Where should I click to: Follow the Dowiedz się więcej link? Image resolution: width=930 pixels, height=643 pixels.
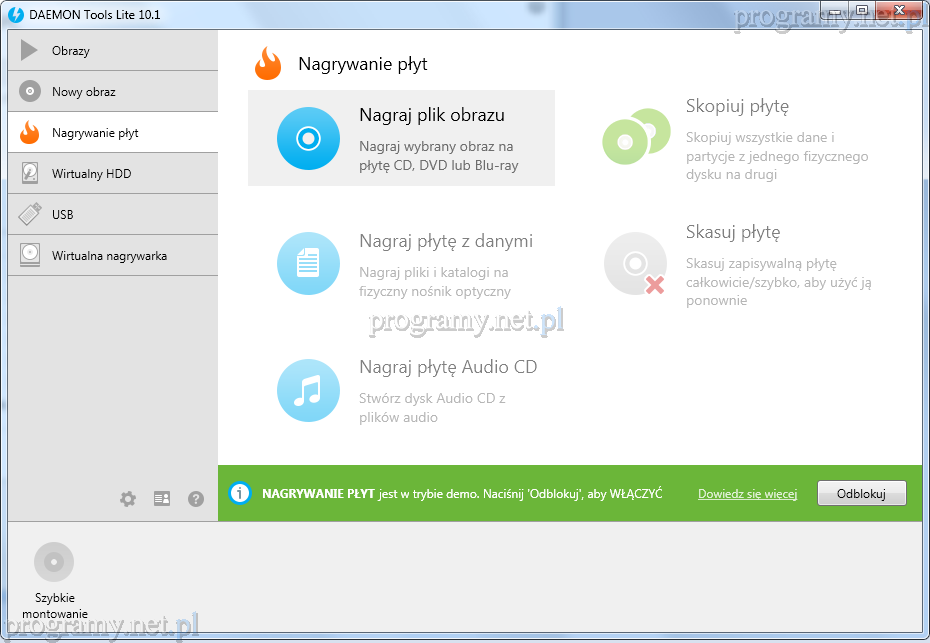747,494
